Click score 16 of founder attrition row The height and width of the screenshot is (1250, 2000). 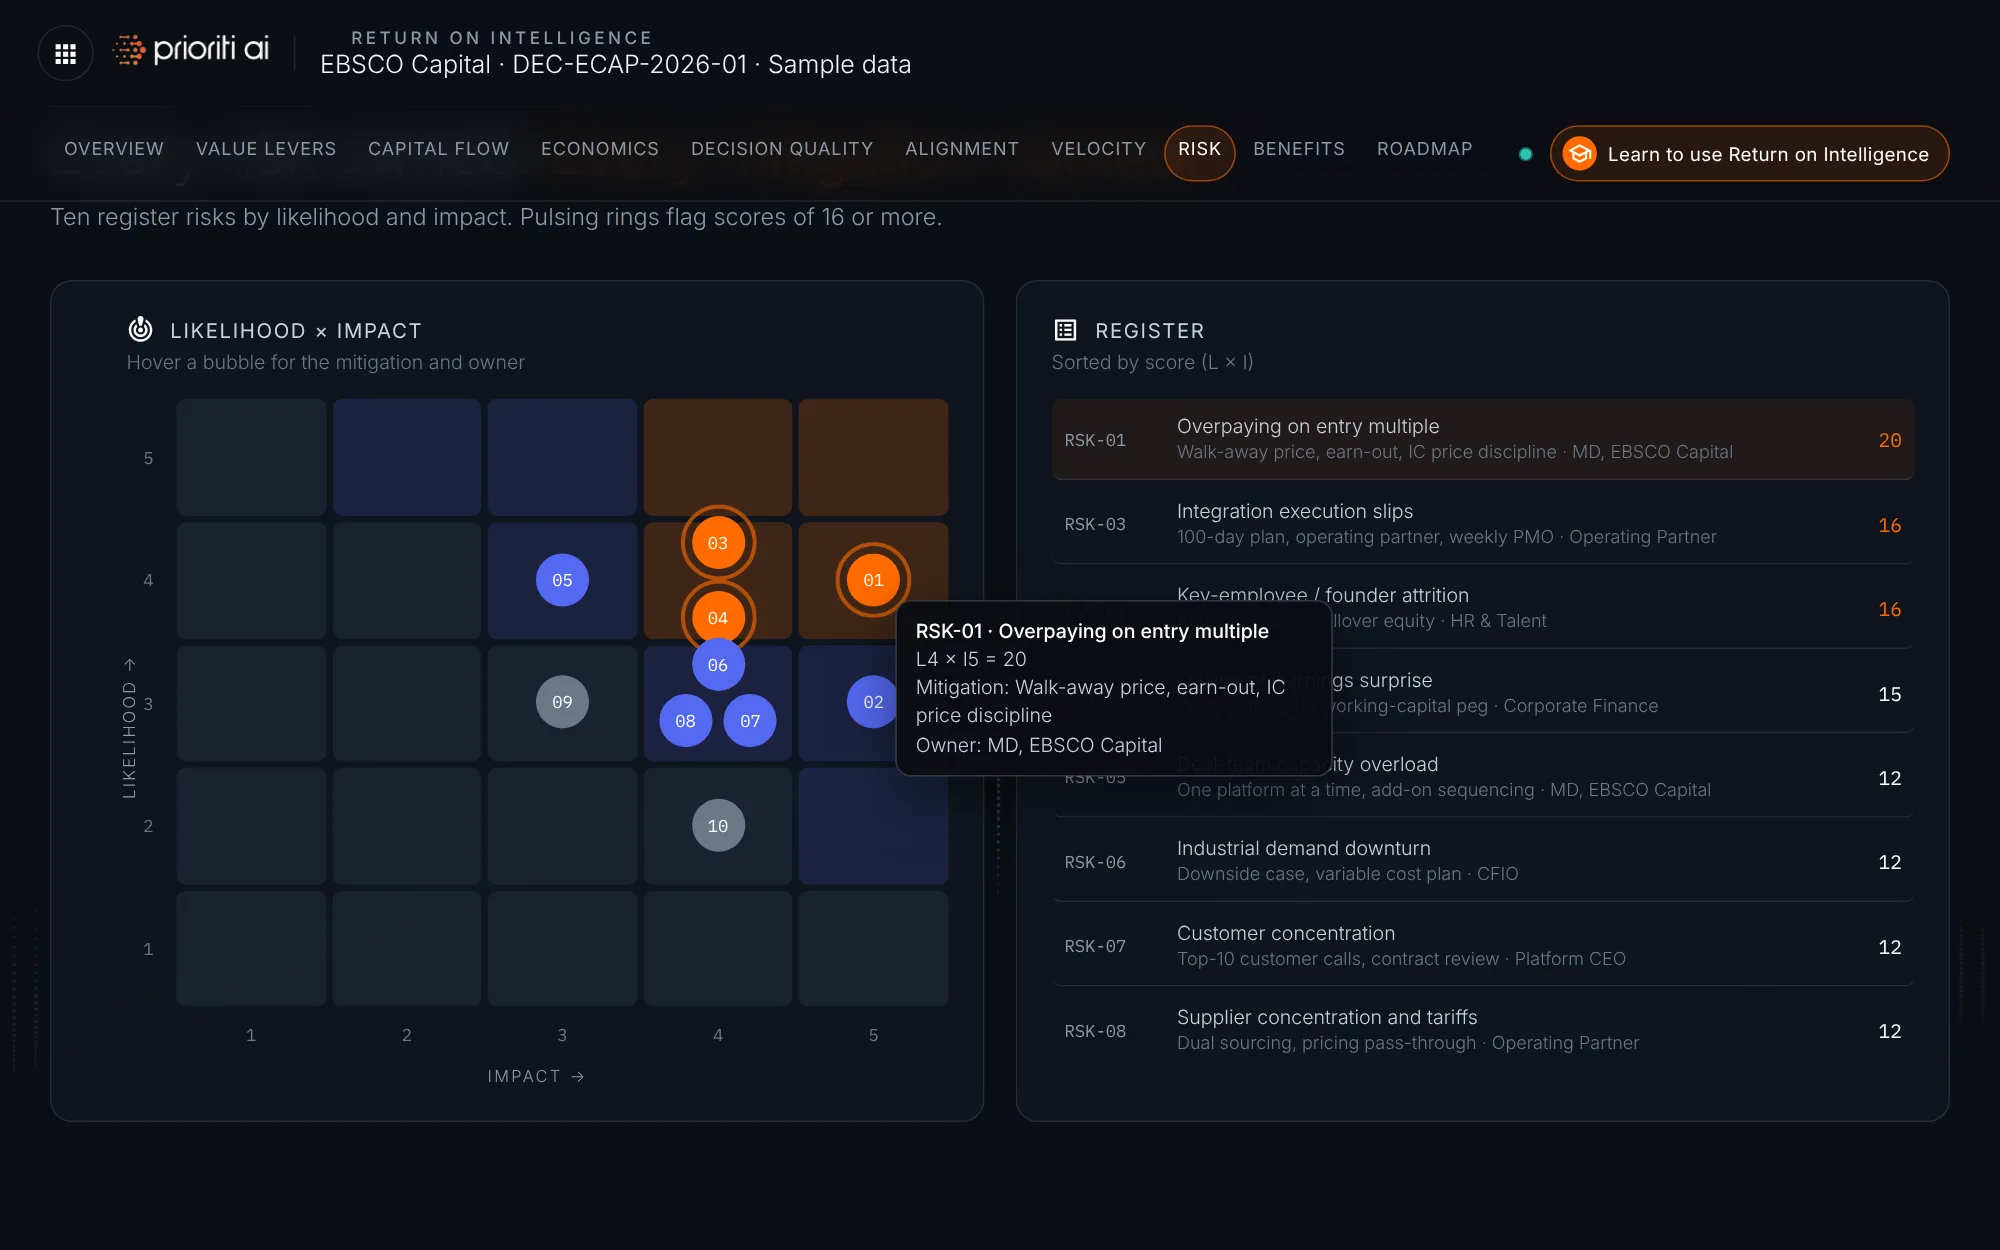[x=1889, y=609]
